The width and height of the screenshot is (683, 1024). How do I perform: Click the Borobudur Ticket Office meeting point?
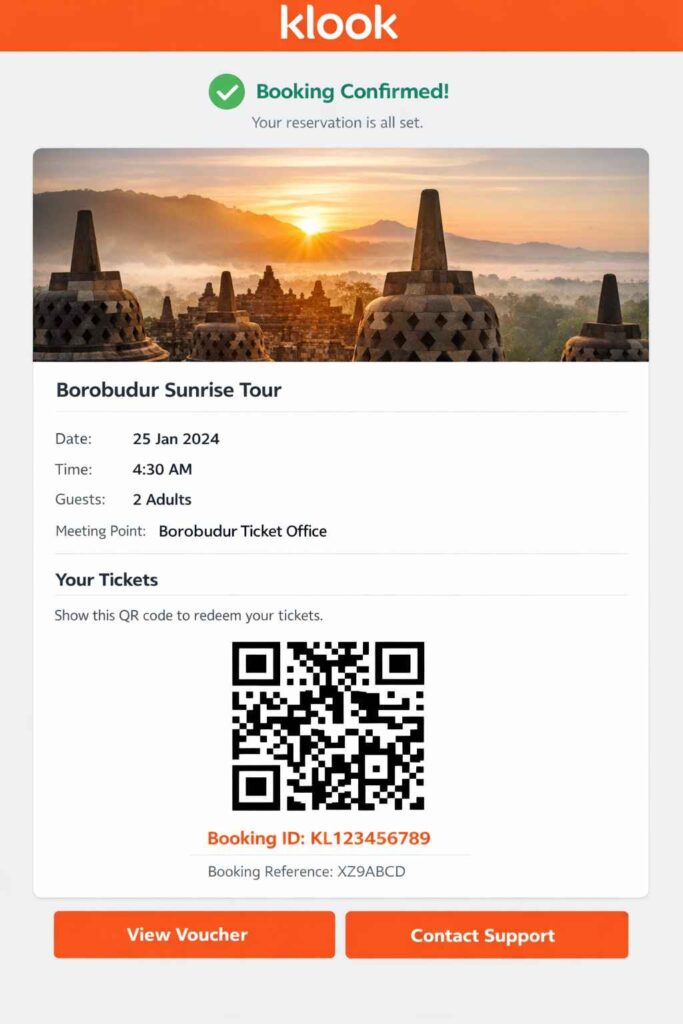[242, 531]
